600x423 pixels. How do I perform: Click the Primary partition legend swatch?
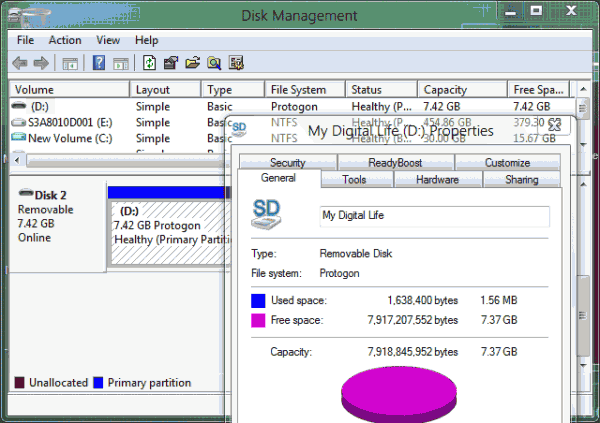point(98,382)
